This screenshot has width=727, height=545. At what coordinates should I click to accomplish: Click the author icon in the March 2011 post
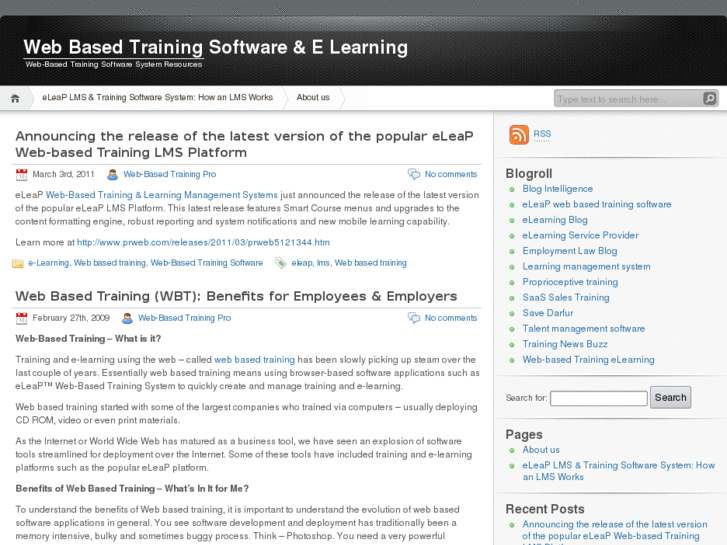click(112, 174)
